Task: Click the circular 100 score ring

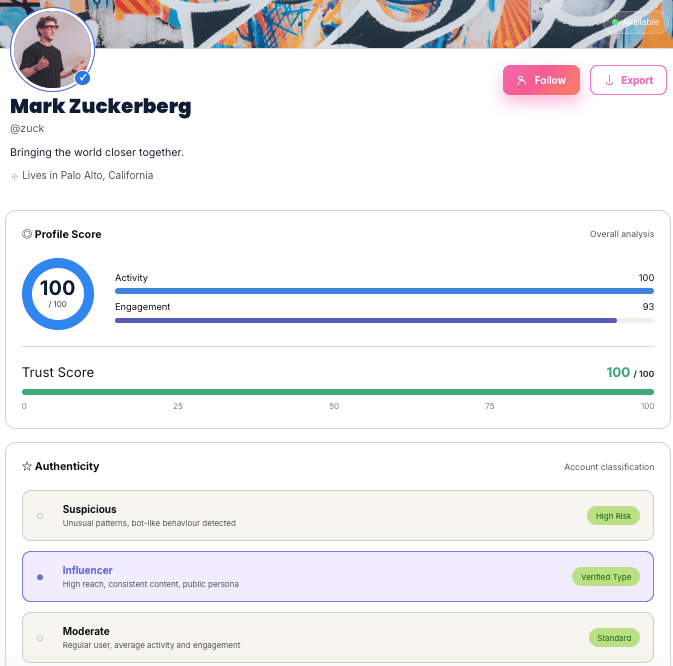Action: [58, 293]
